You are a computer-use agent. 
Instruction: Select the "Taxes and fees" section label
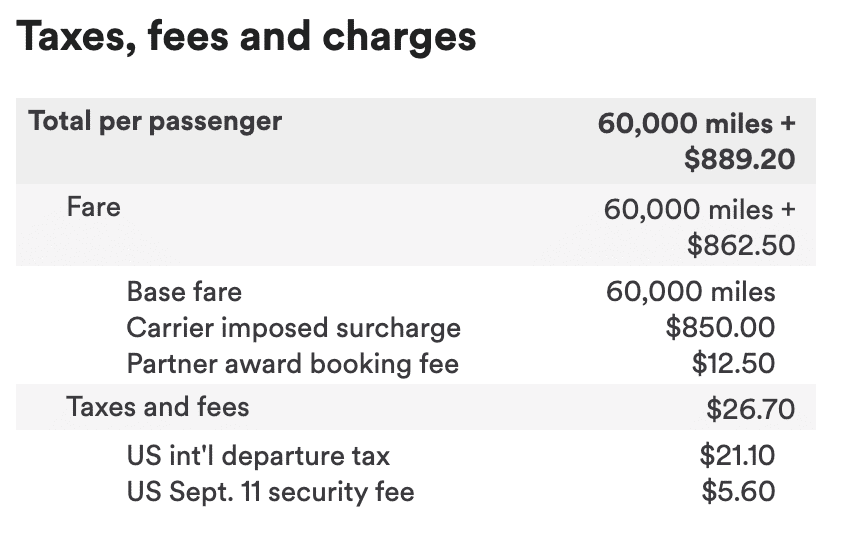click(x=158, y=406)
